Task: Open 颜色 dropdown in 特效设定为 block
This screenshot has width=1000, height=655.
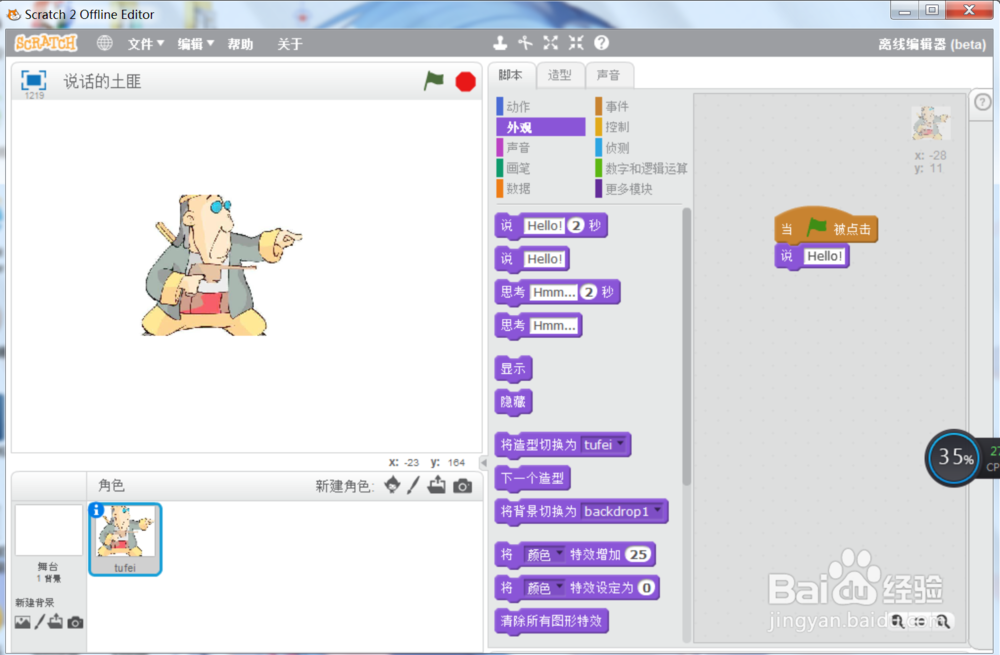Action: click(544, 587)
